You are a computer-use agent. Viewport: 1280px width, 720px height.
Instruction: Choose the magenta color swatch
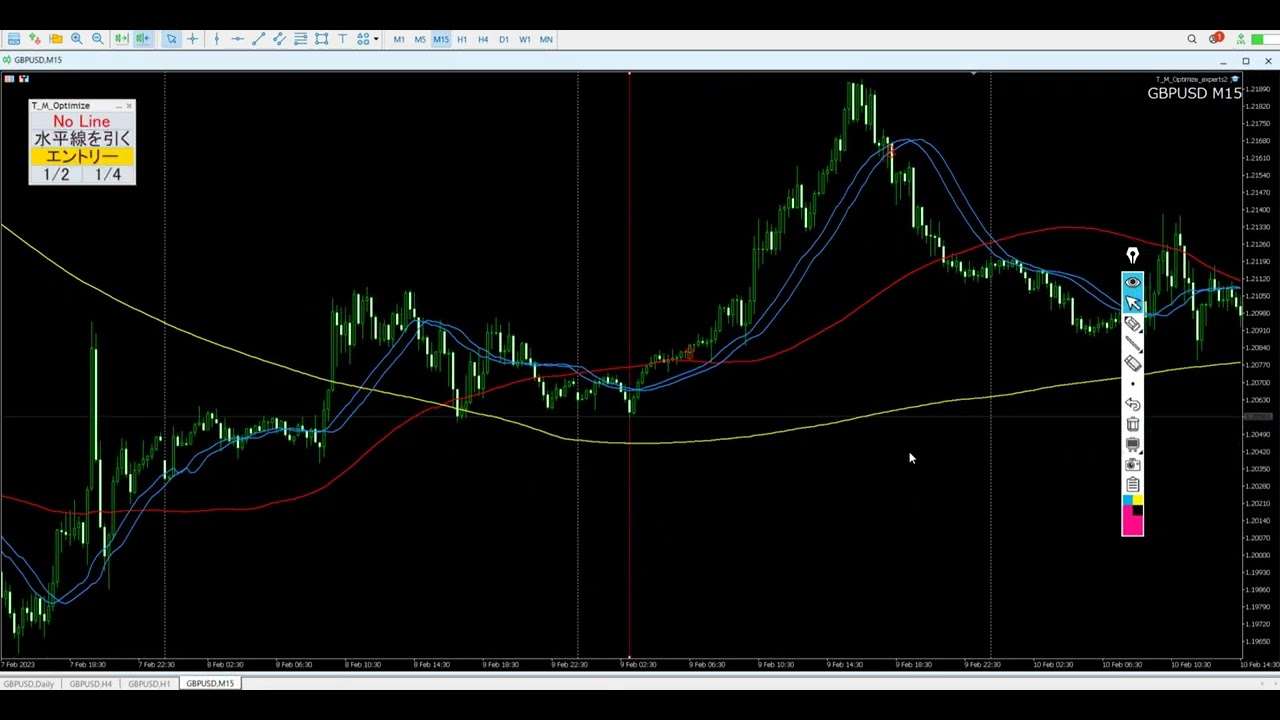click(1132, 524)
